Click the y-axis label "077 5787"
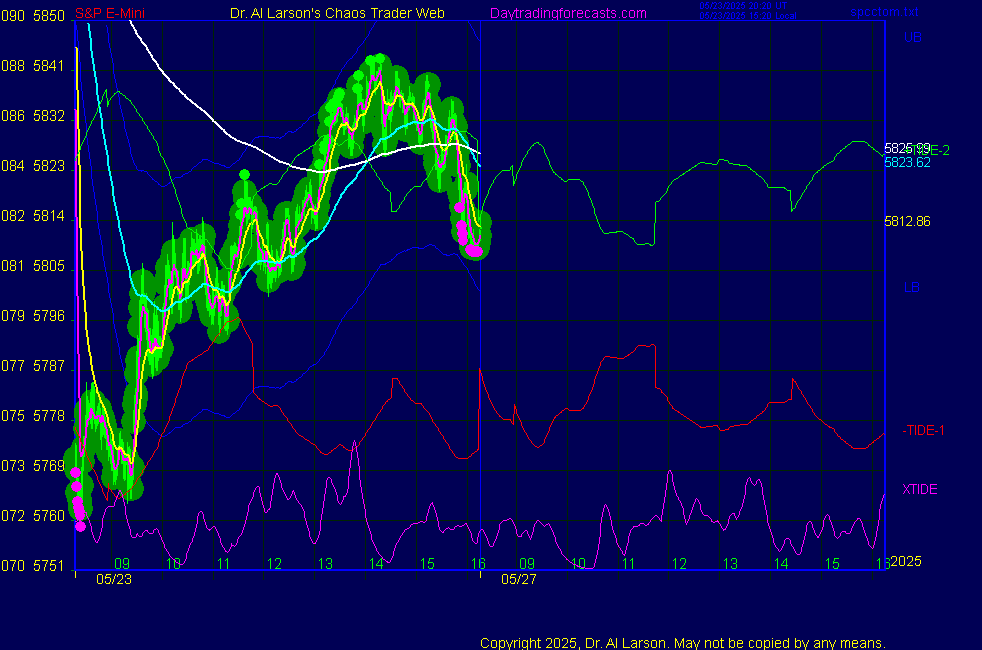982x650 pixels. 33,366
